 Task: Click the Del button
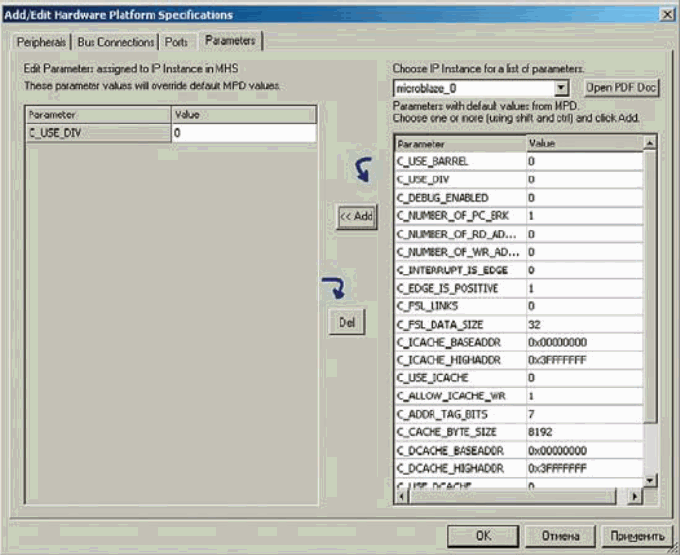click(x=347, y=322)
